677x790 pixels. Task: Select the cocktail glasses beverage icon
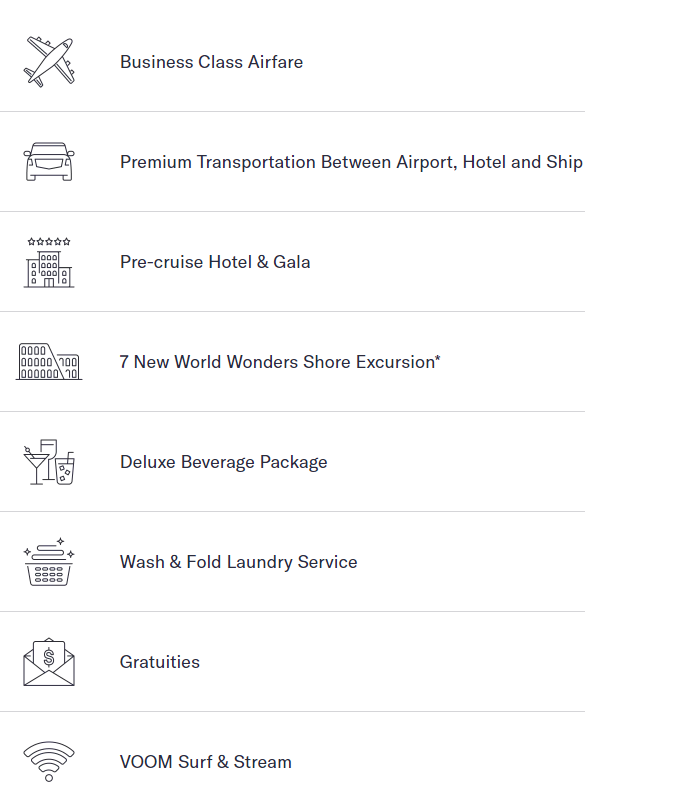(x=49, y=462)
